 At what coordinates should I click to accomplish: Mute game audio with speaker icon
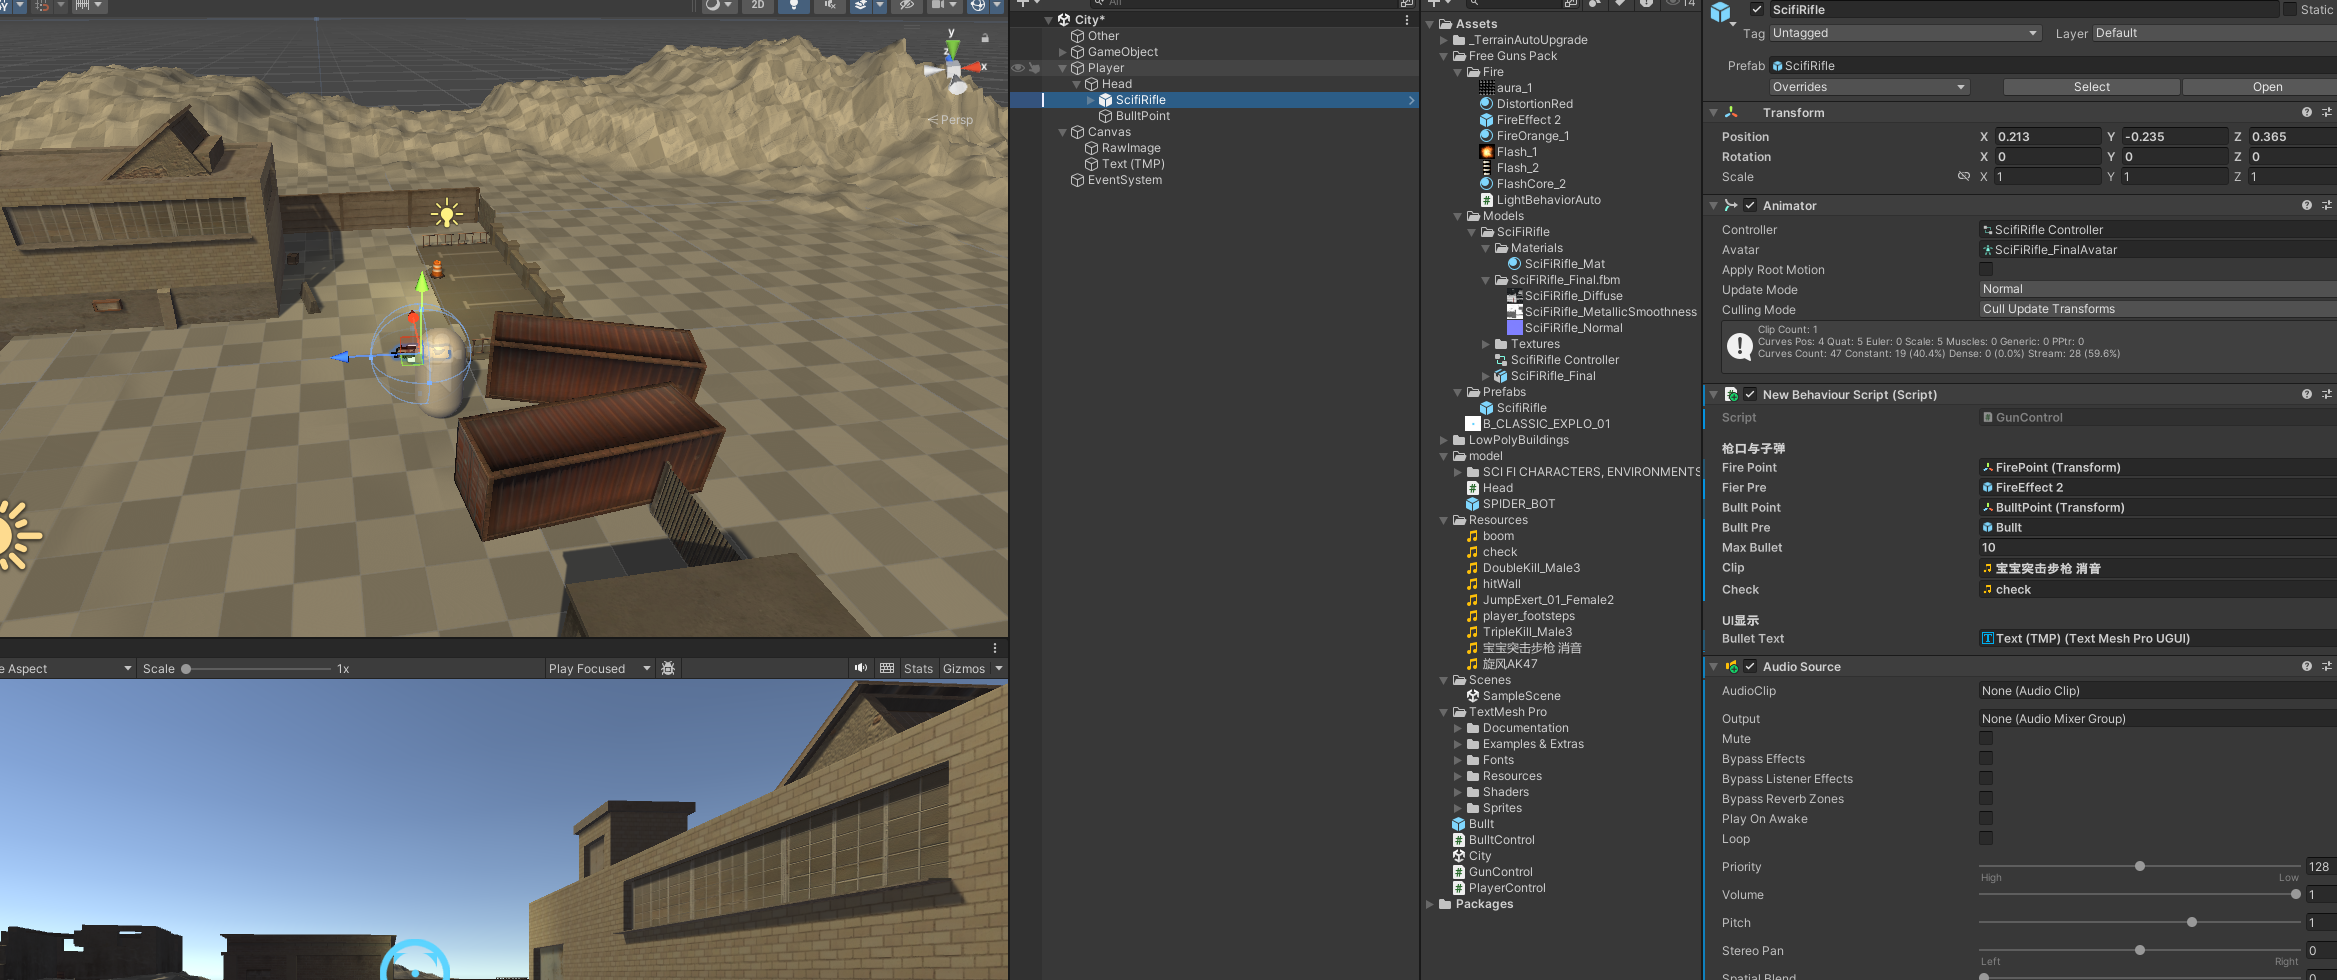tap(860, 668)
